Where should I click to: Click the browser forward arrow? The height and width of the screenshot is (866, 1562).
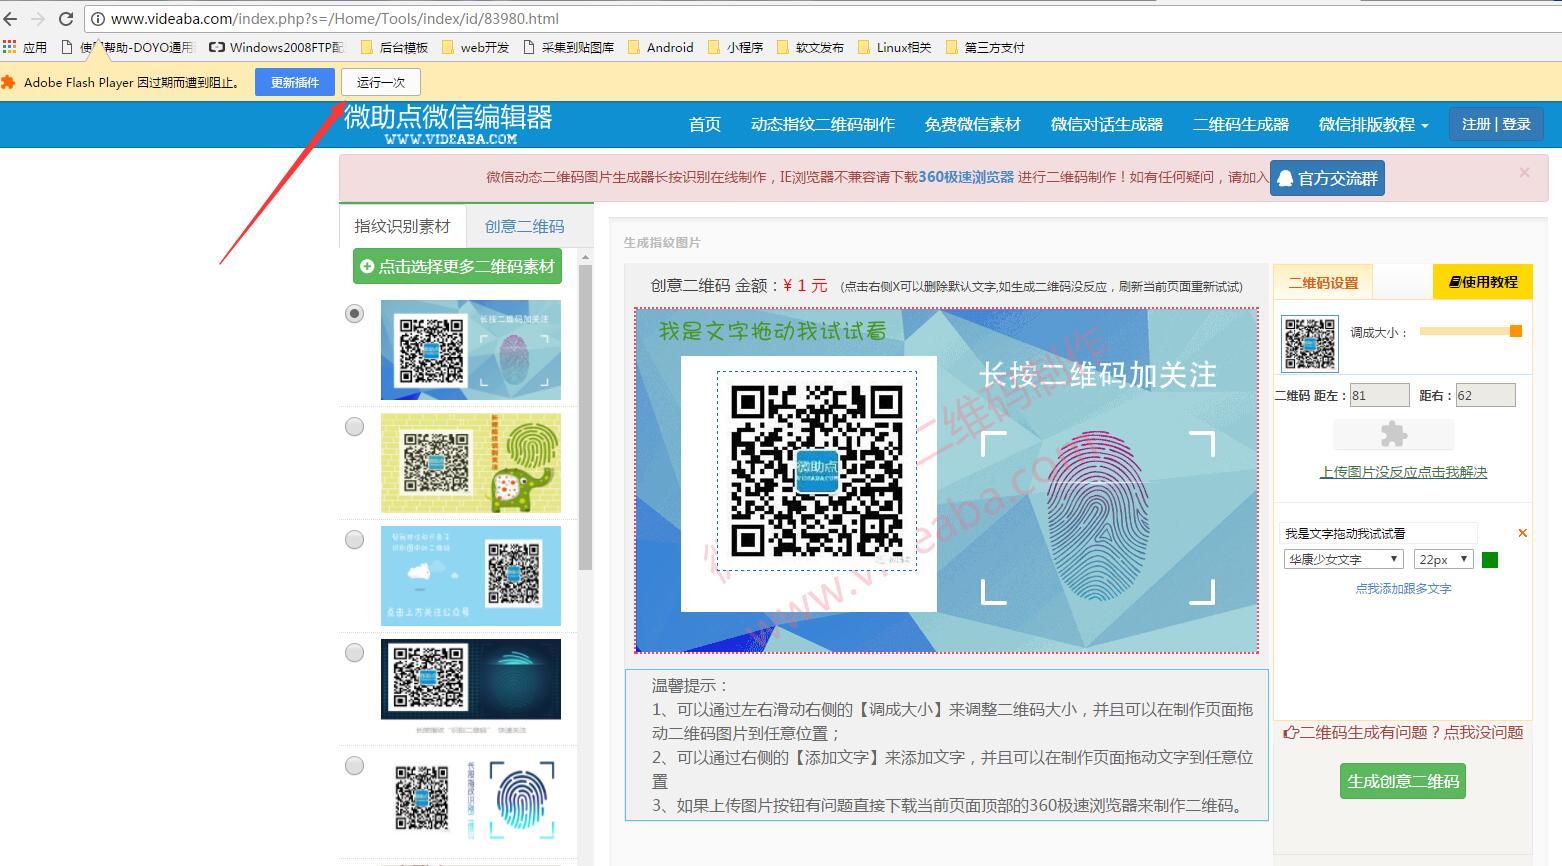[x=38, y=18]
